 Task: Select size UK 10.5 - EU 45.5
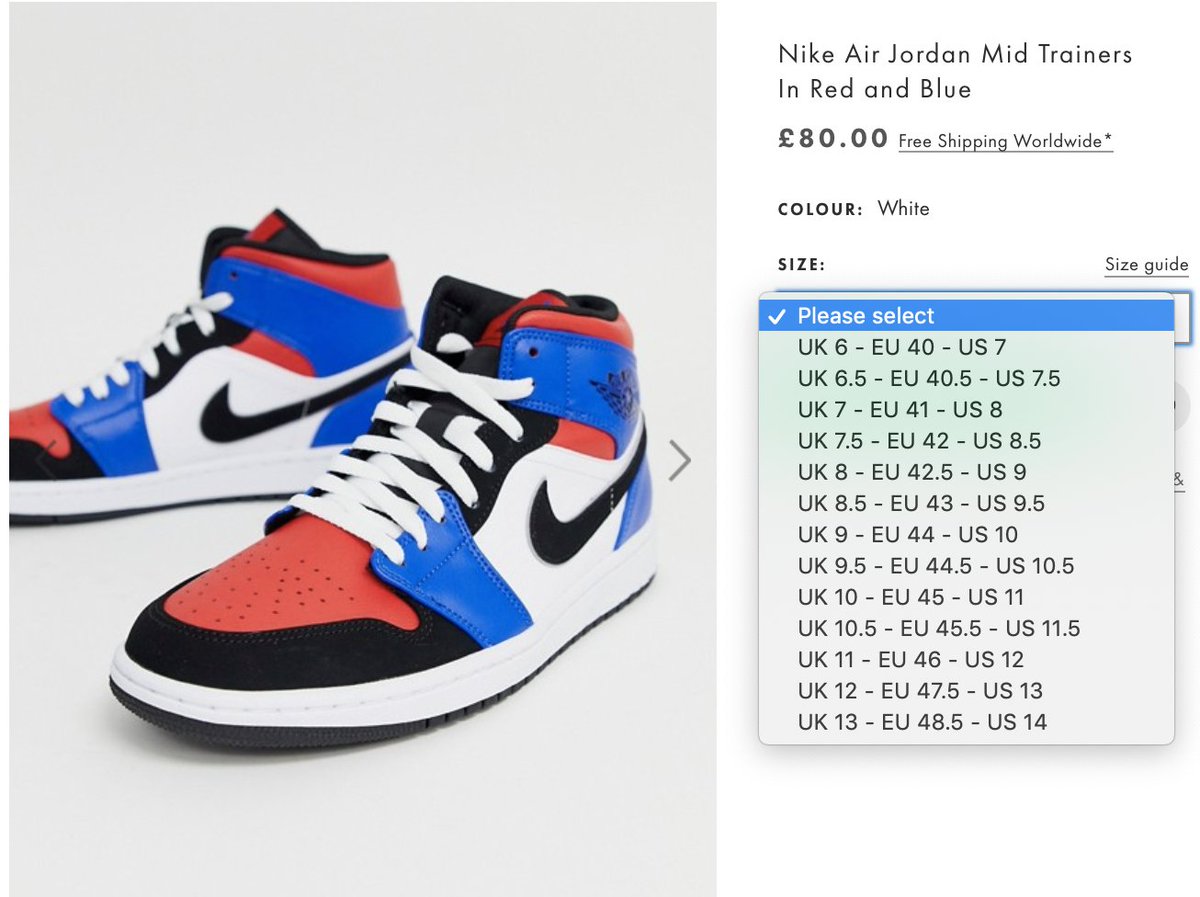pyautogui.click(x=966, y=628)
